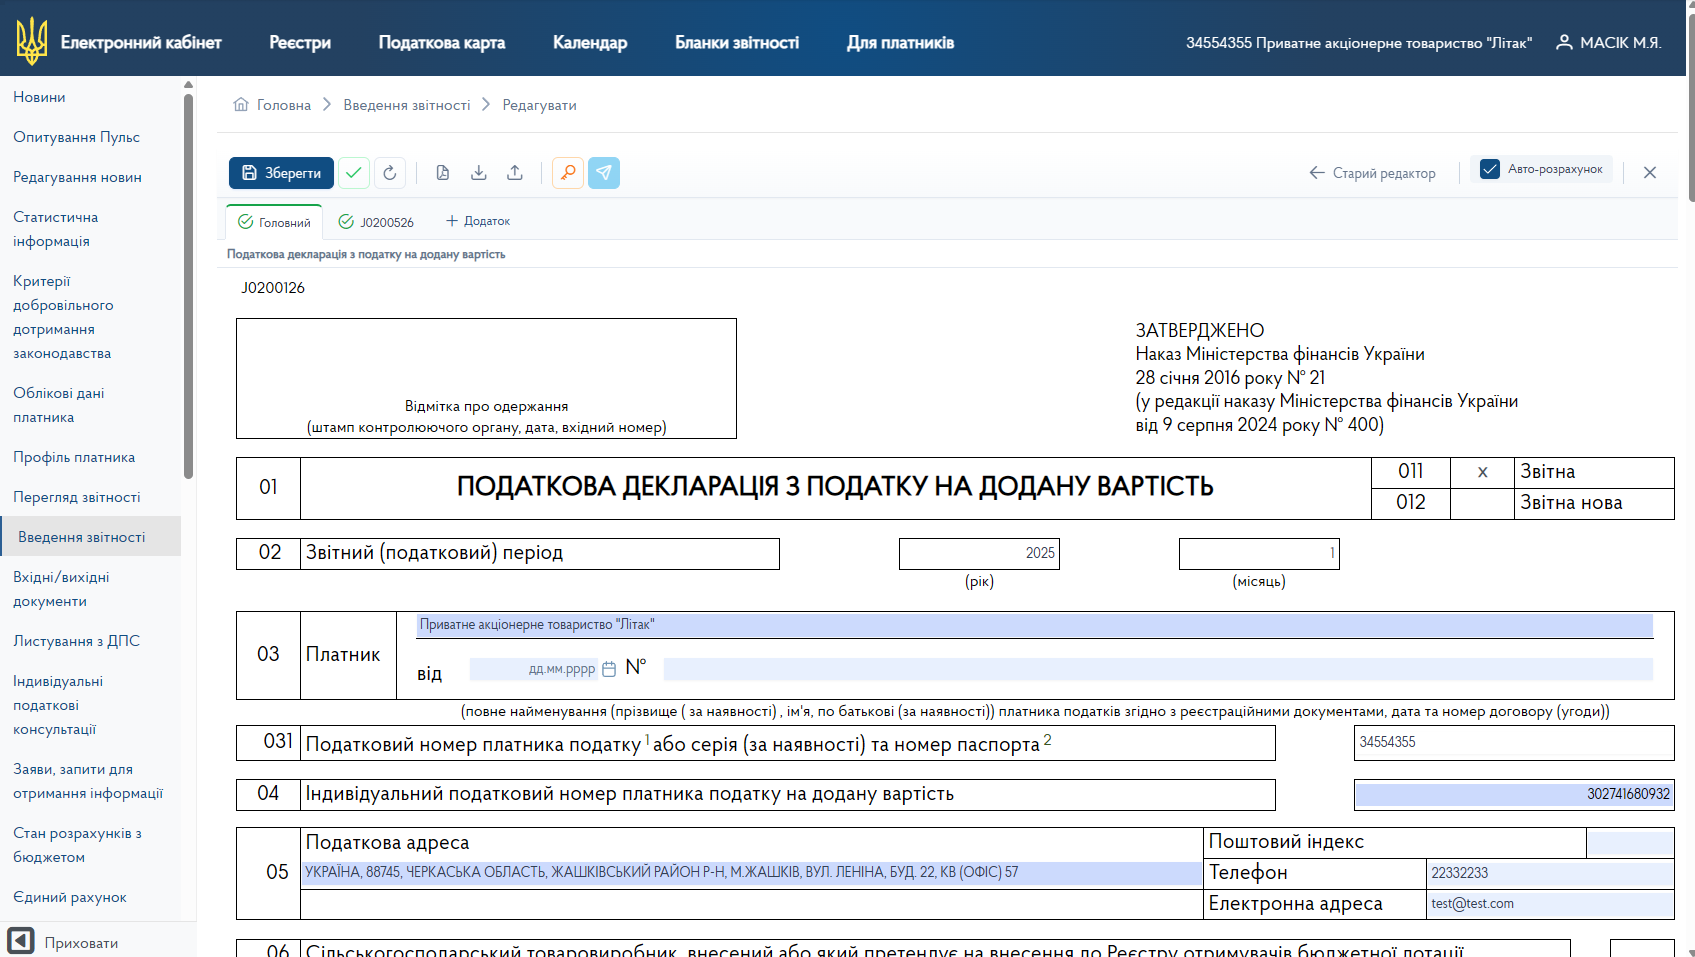This screenshot has height=957, width=1695.
Task: Click the contract number N° field
Action: 1158,669
